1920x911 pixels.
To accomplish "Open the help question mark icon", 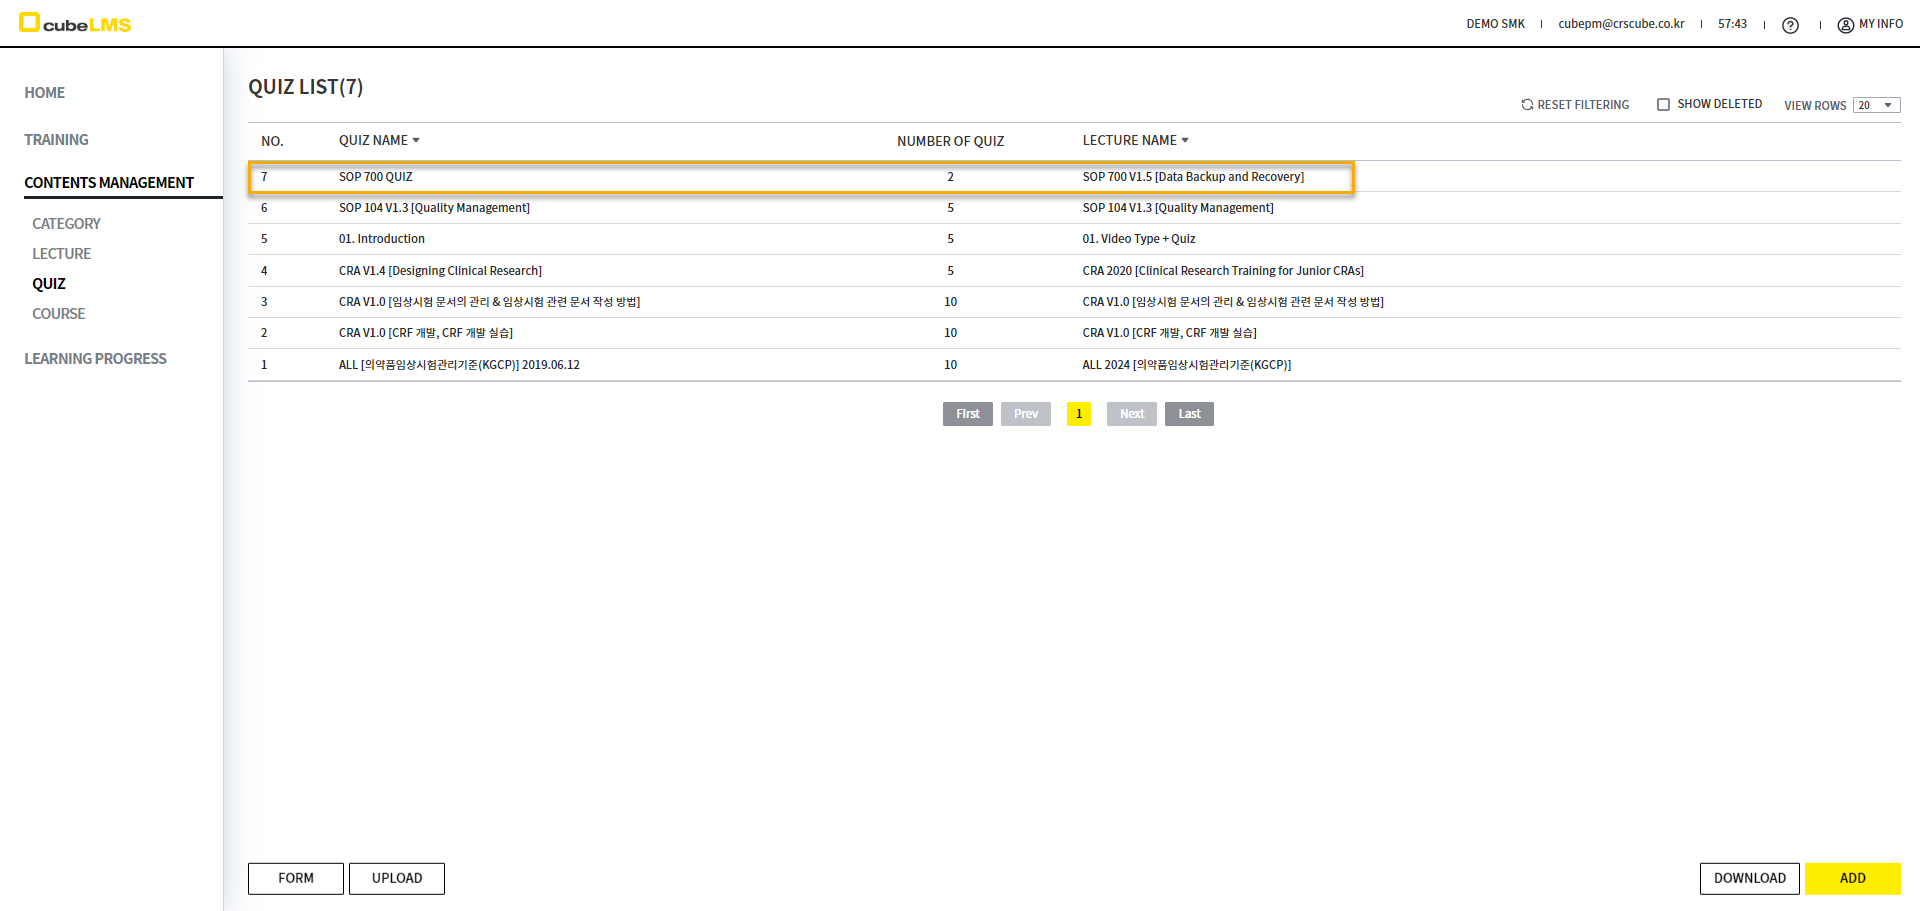I will pyautogui.click(x=1790, y=25).
